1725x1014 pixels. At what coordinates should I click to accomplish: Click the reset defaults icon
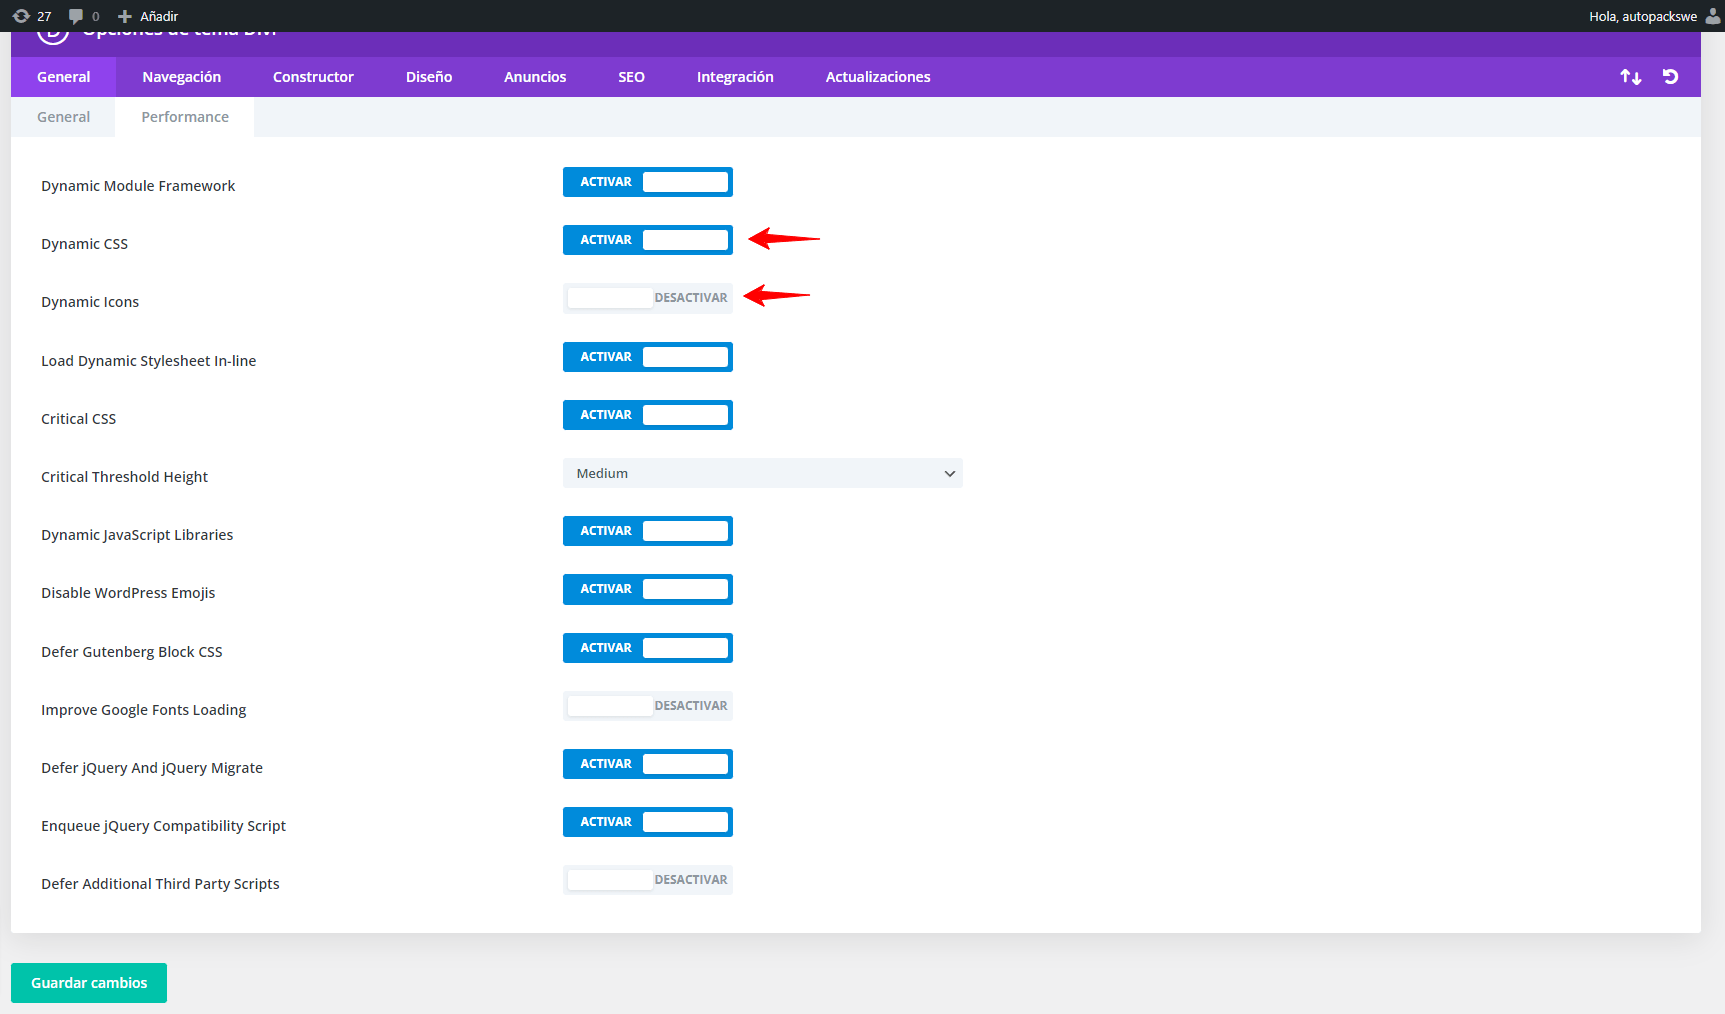(x=1670, y=77)
